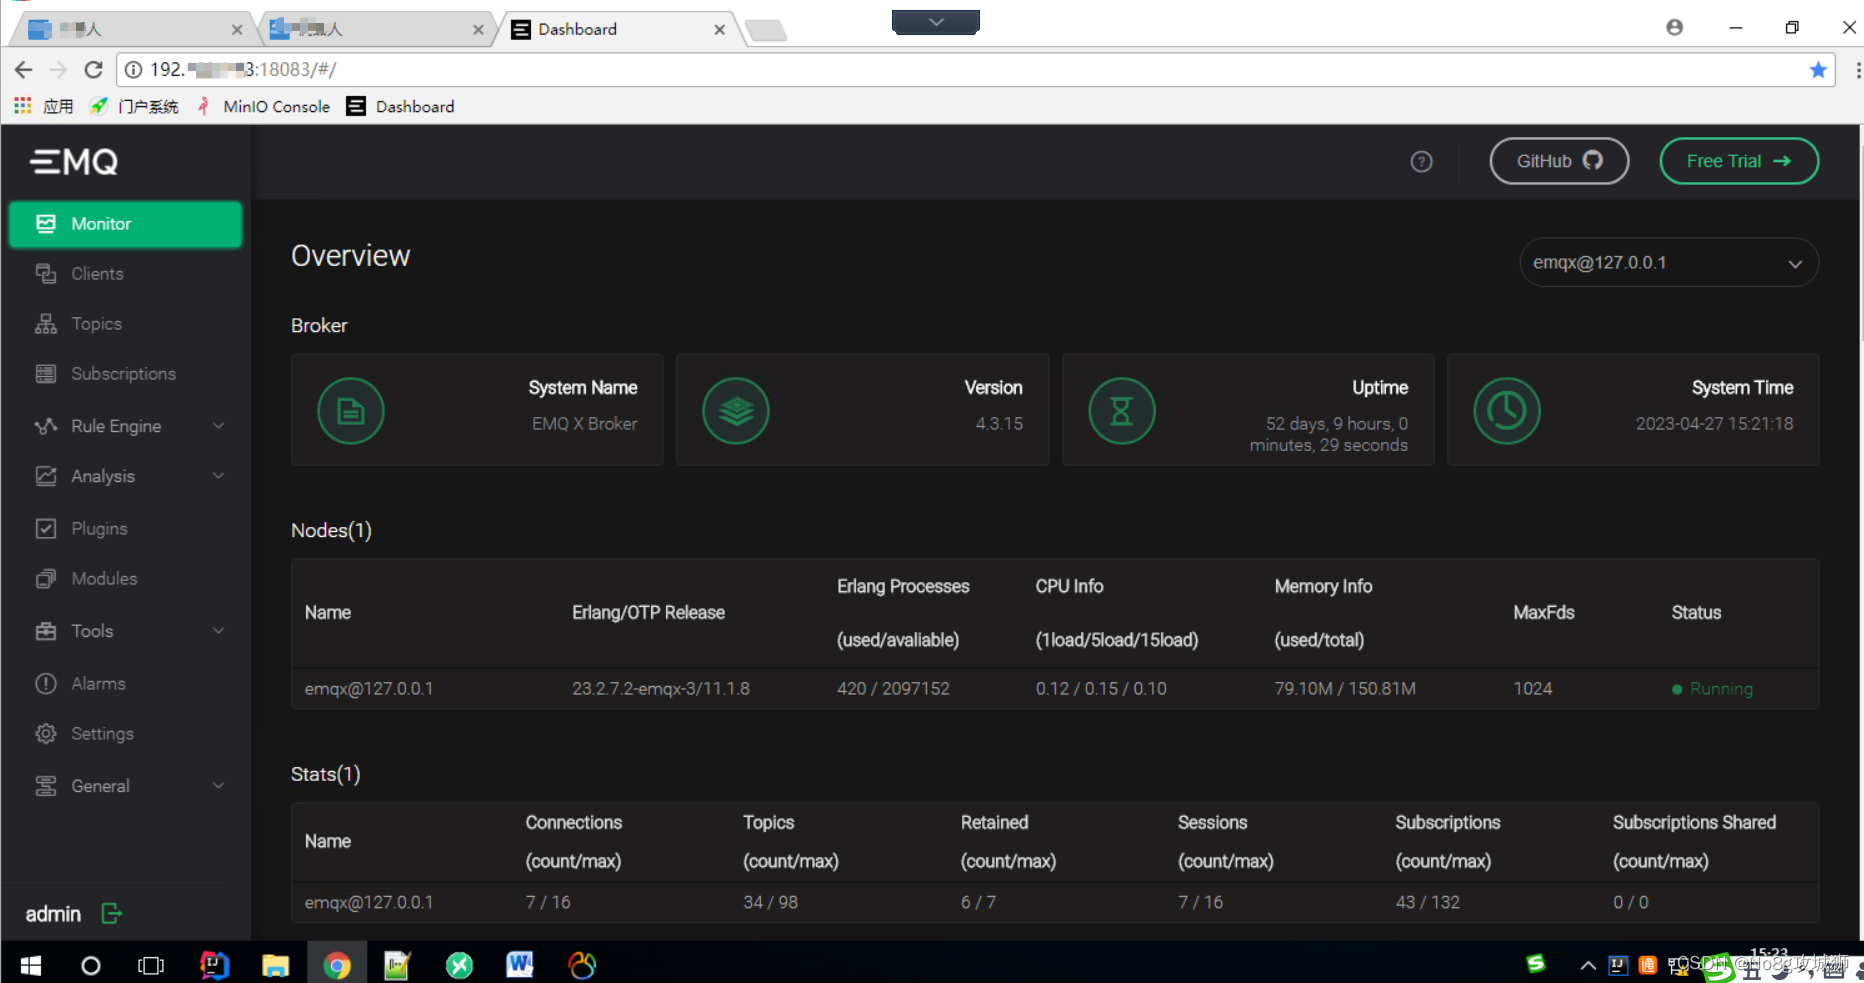This screenshot has height=983, width=1864.
Task: Click the admin logout icon
Action: [111, 913]
